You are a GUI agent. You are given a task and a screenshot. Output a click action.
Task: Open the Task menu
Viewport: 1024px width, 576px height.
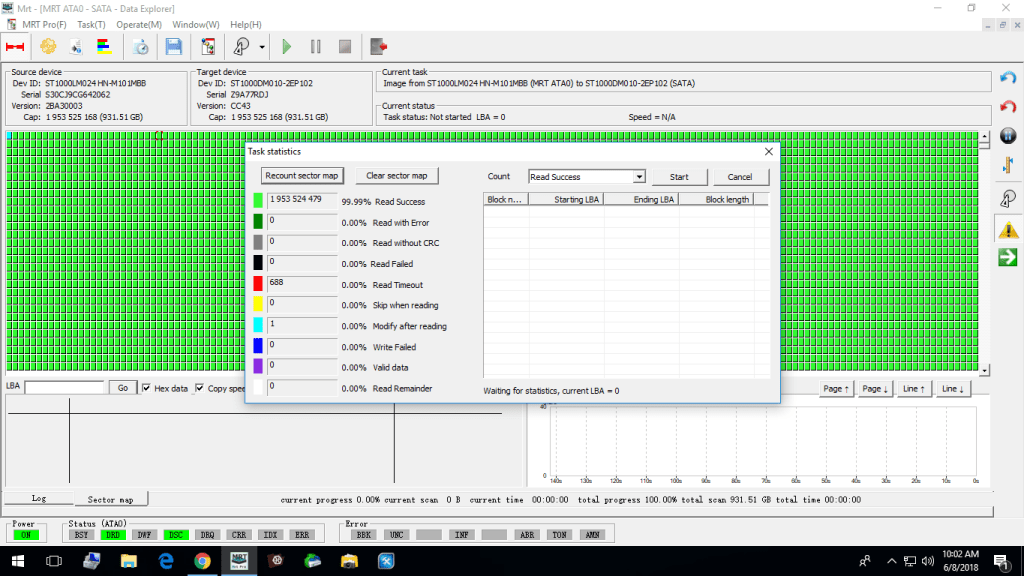click(91, 24)
